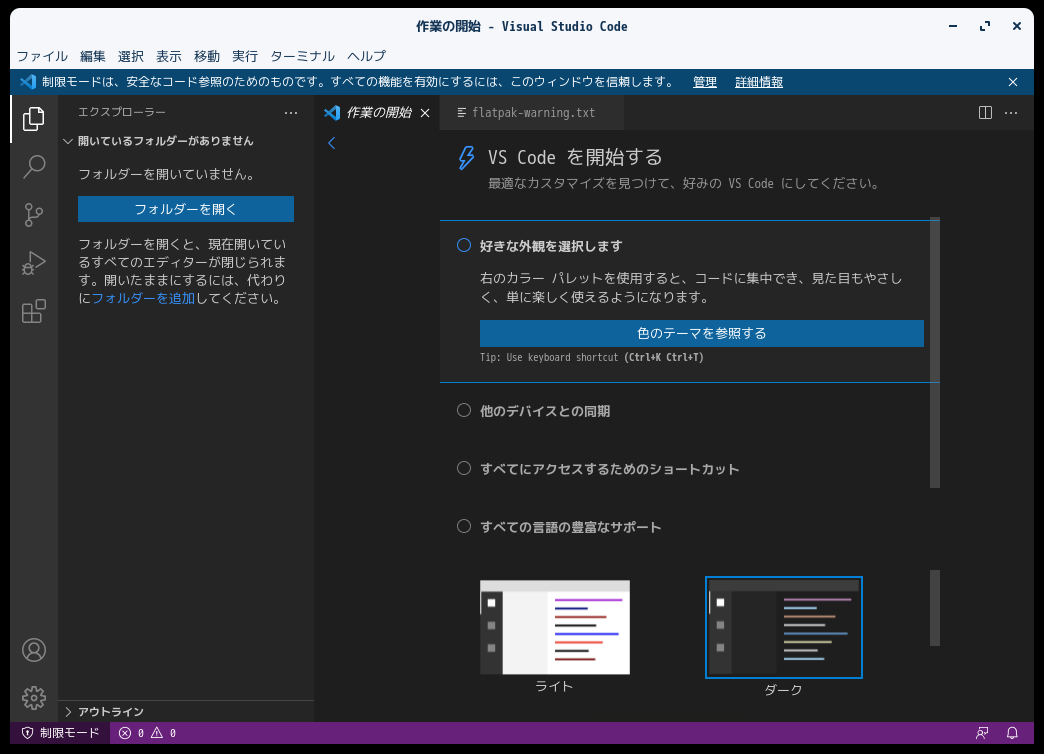Minimize the Visual Studio Code window
1044x754 pixels.
tap(953, 26)
